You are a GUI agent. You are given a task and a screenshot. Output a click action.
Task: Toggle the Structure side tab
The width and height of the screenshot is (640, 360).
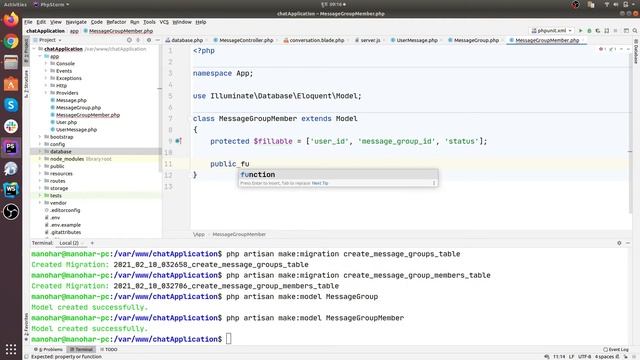click(x=27, y=84)
